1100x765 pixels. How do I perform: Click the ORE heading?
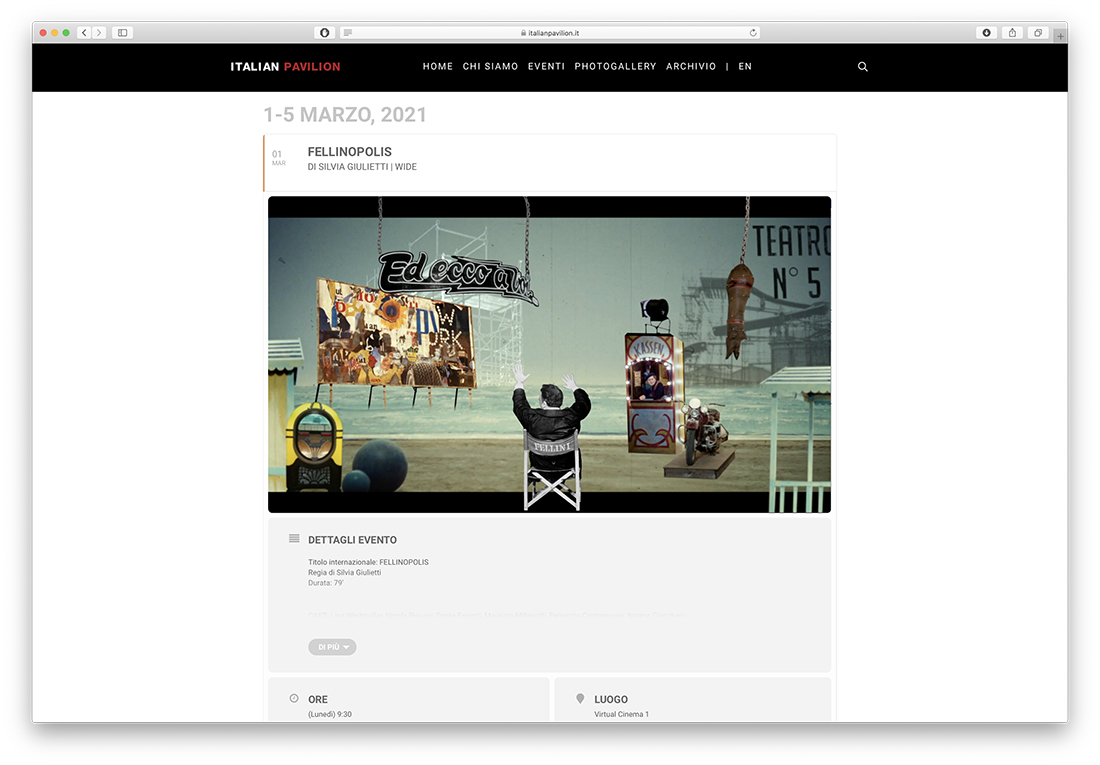coord(318,699)
